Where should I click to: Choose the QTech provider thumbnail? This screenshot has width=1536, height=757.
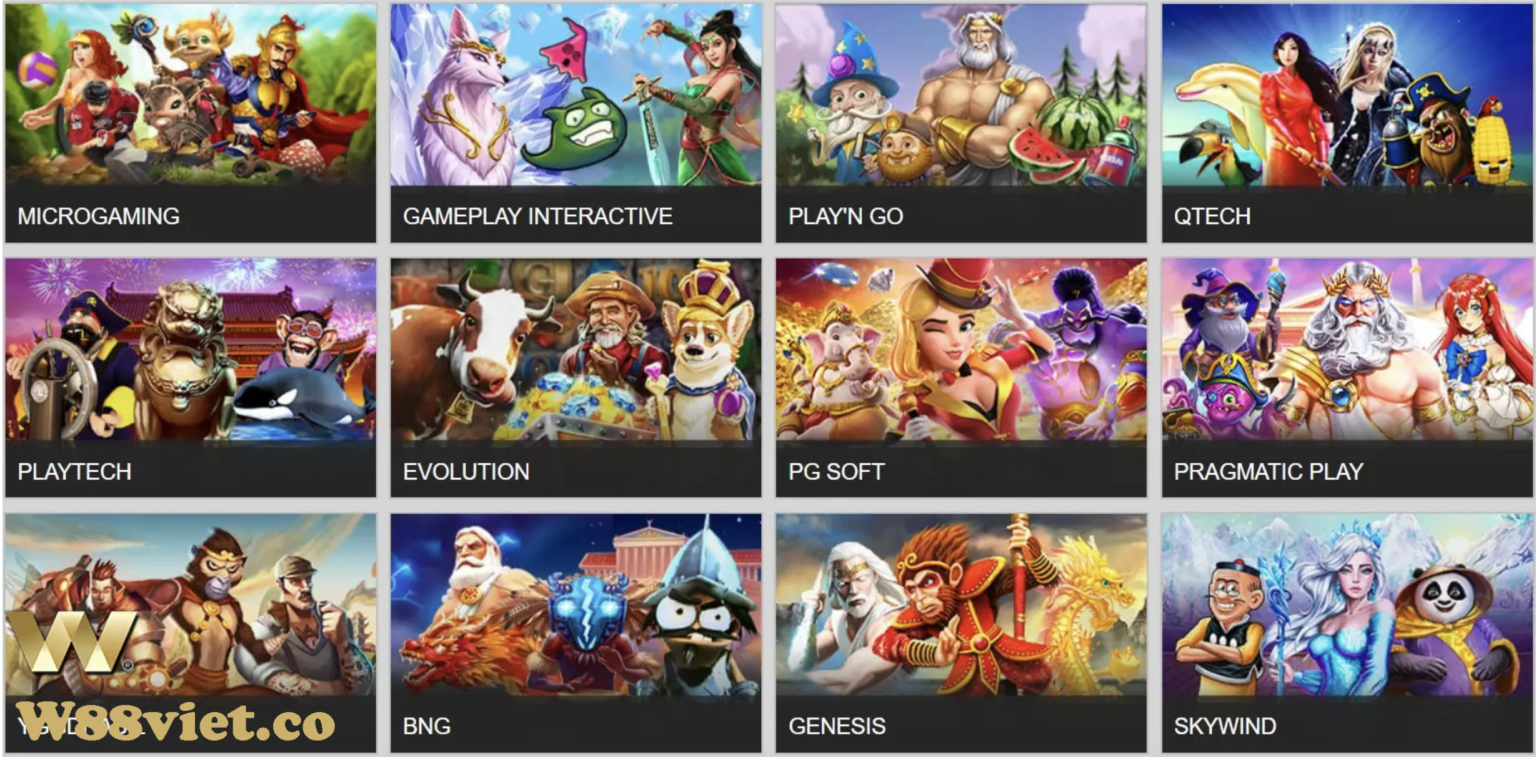[1347, 95]
